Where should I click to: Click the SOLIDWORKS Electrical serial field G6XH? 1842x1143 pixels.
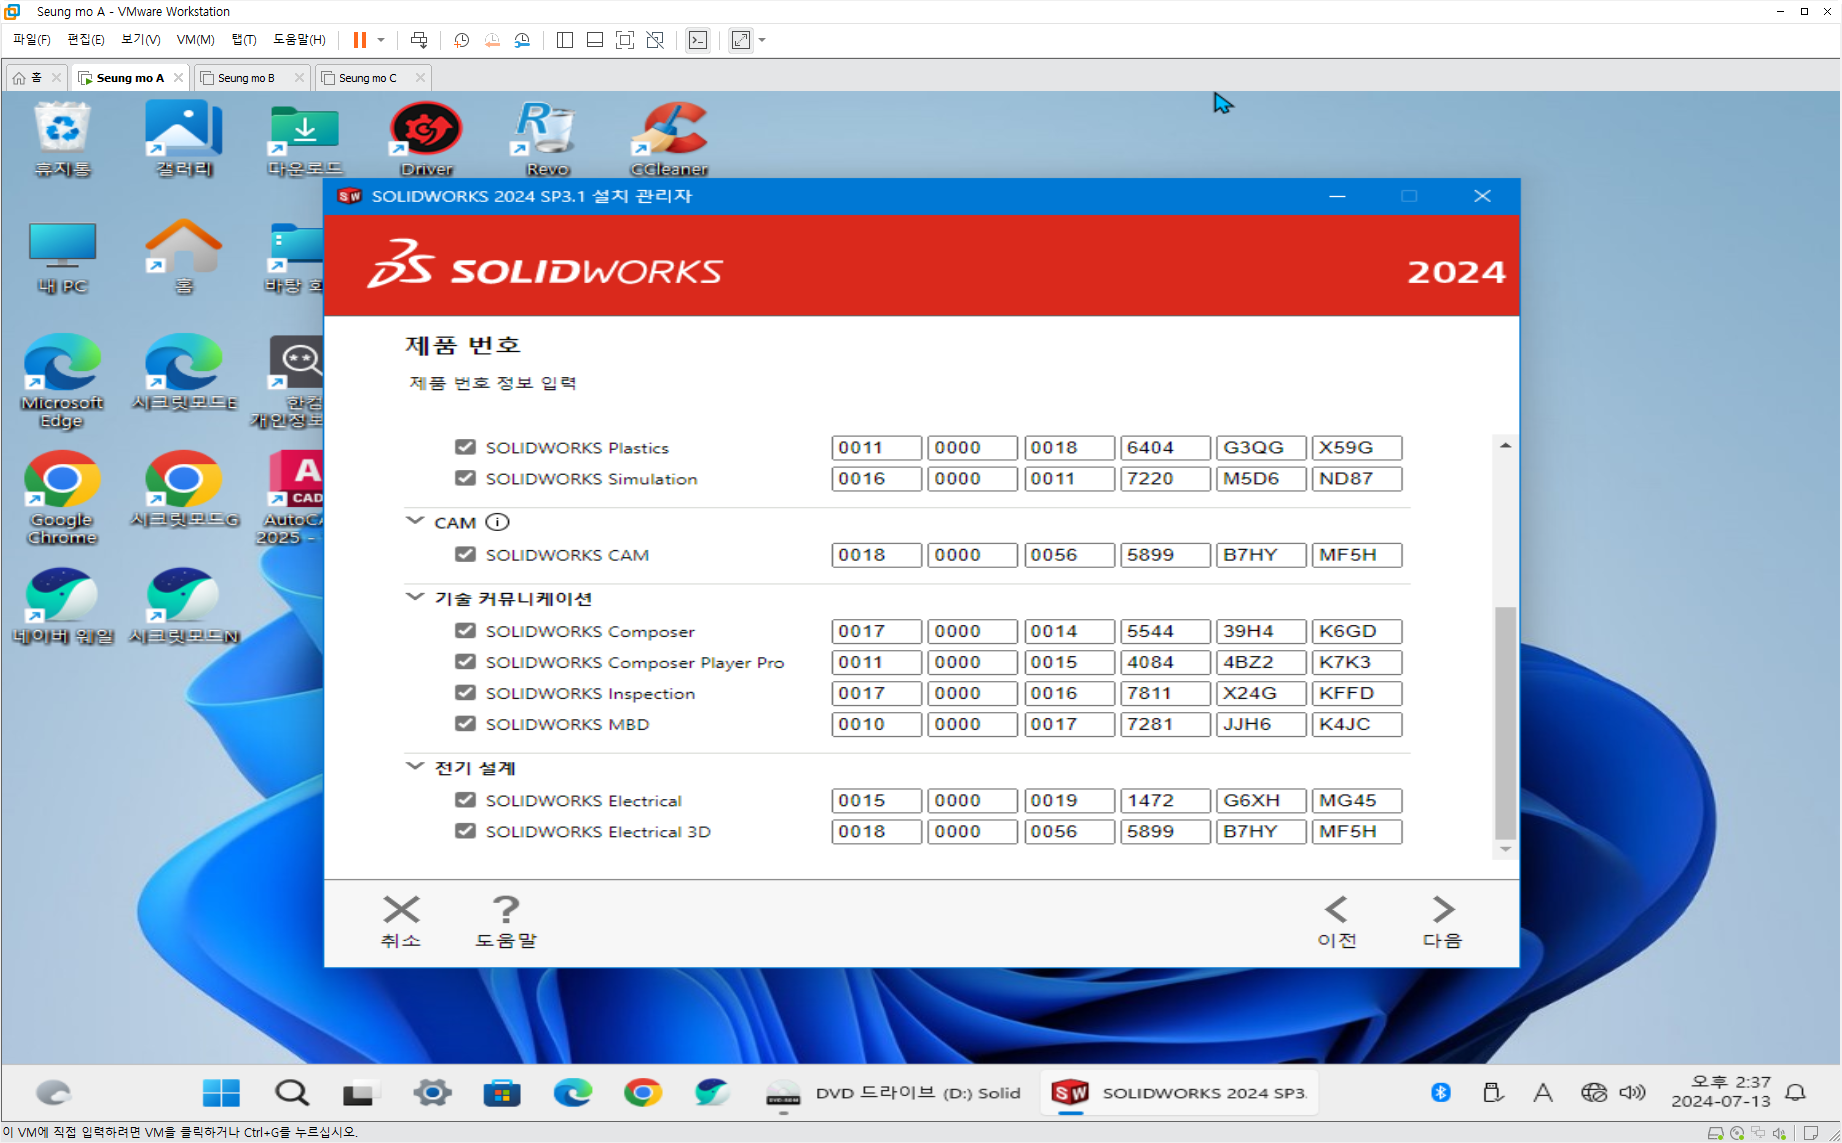(x=1261, y=800)
